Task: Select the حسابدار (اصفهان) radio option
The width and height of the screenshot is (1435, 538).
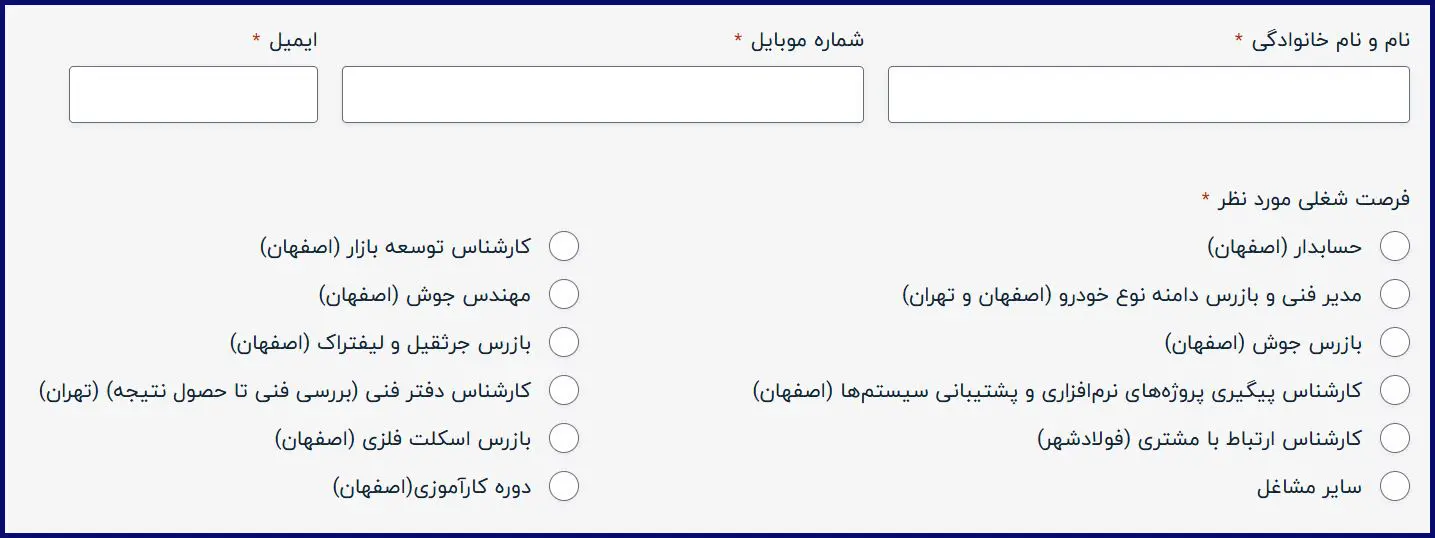Action: (x=1394, y=246)
